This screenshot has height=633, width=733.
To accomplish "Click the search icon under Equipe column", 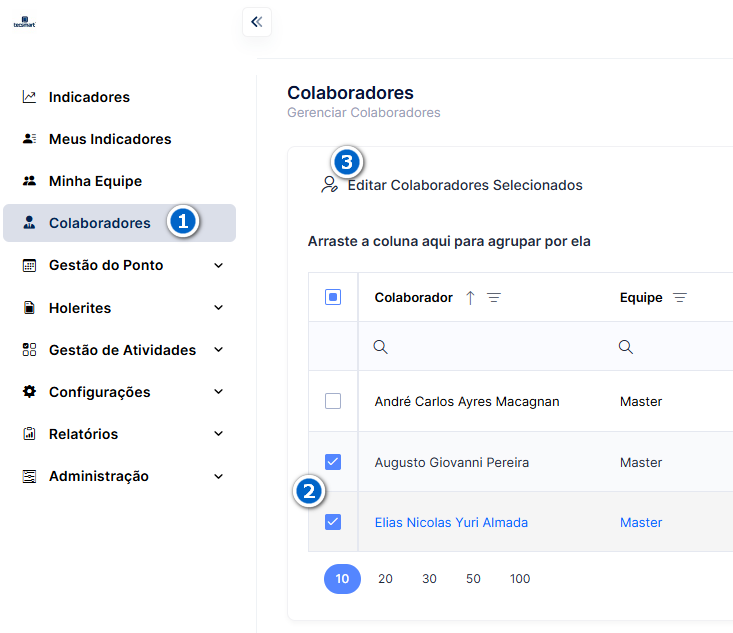I will pos(625,347).
